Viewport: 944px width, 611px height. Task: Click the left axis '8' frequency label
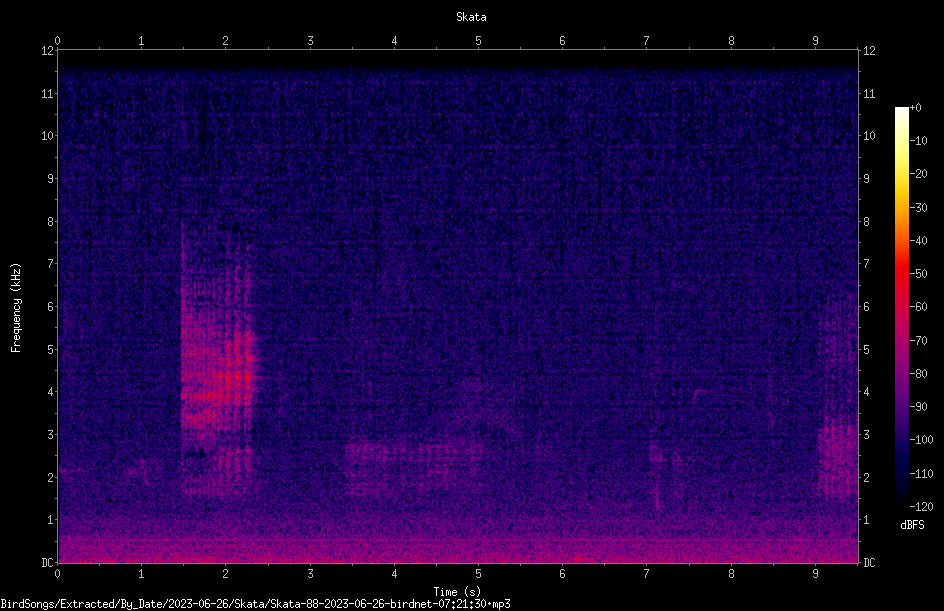click(51, 222)
